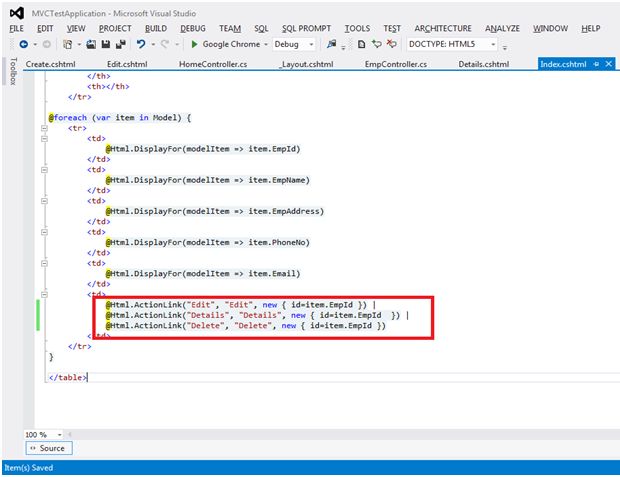Open the TEST menu
The height and width of the screenshot is (477, 620).
point(392,28)
